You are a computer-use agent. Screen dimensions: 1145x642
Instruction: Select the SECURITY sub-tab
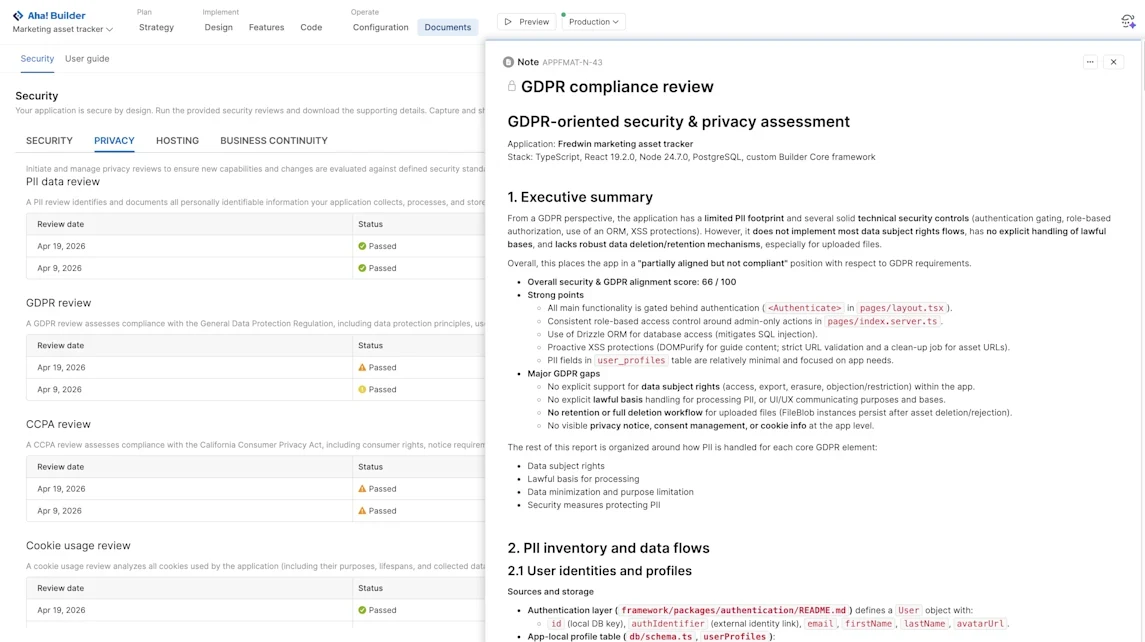(50, 140)
